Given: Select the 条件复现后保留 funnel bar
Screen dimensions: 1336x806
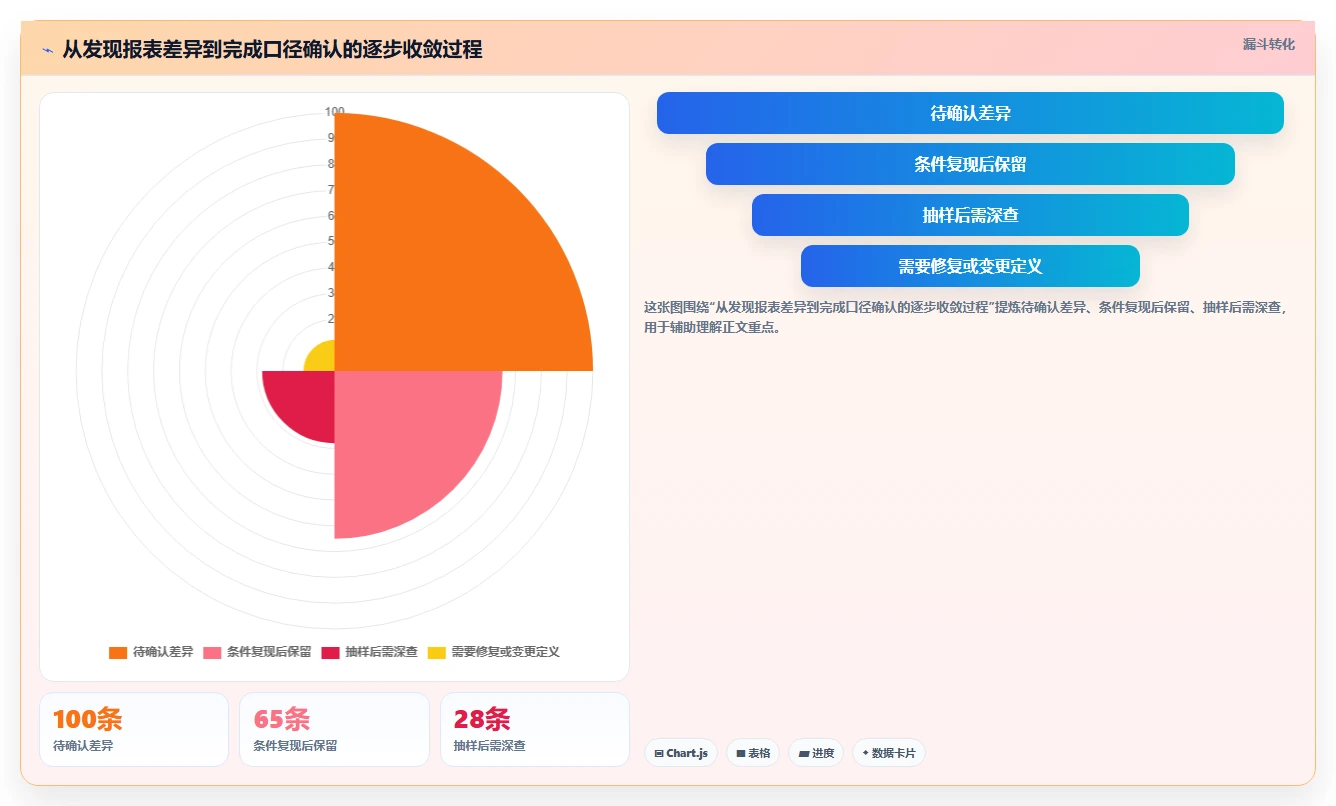Looking at the screenshot, I should (970, 164).
